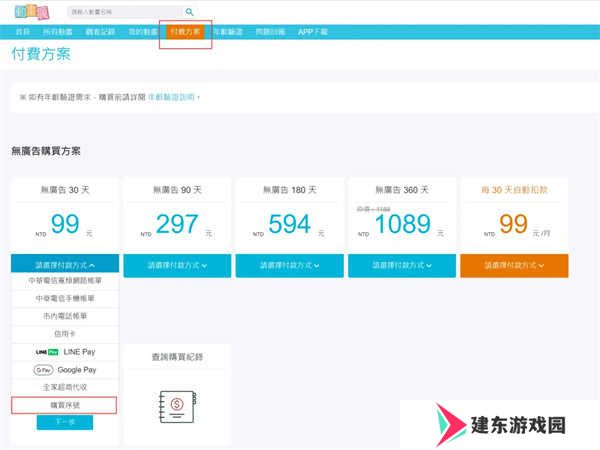This screenshot has width=600, height=450.
Task: Choose 全家超商代收 payment option
Action: [x=65, y=388]
